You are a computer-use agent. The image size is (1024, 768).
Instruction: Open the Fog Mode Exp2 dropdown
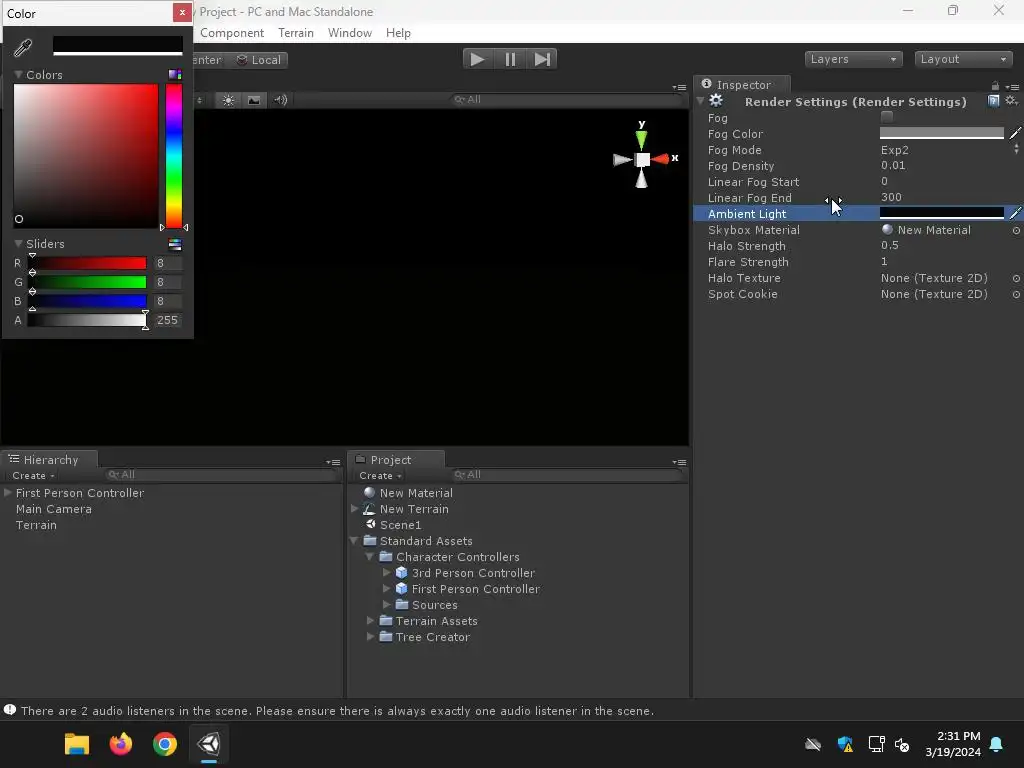click(x=949, y=150)
